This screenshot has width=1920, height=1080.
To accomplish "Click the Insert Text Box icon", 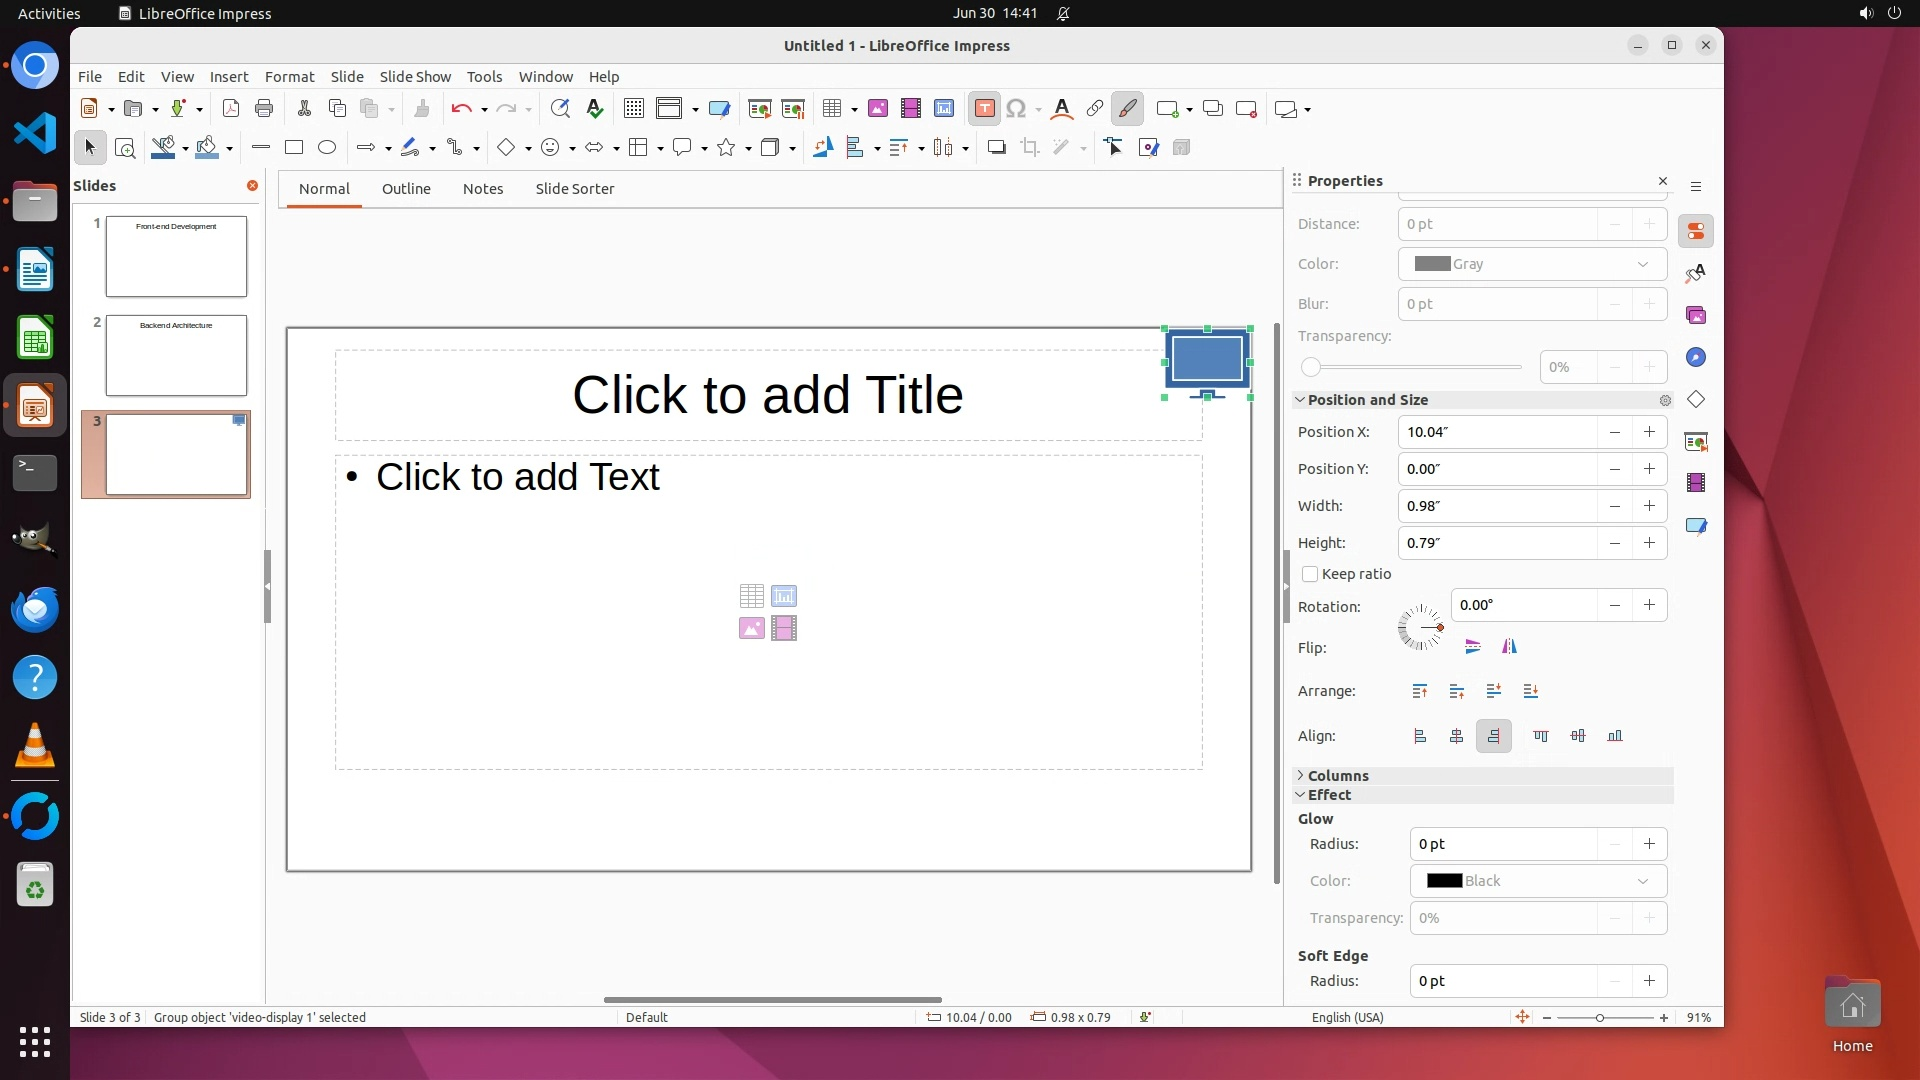I will click(x=984, y=109).
